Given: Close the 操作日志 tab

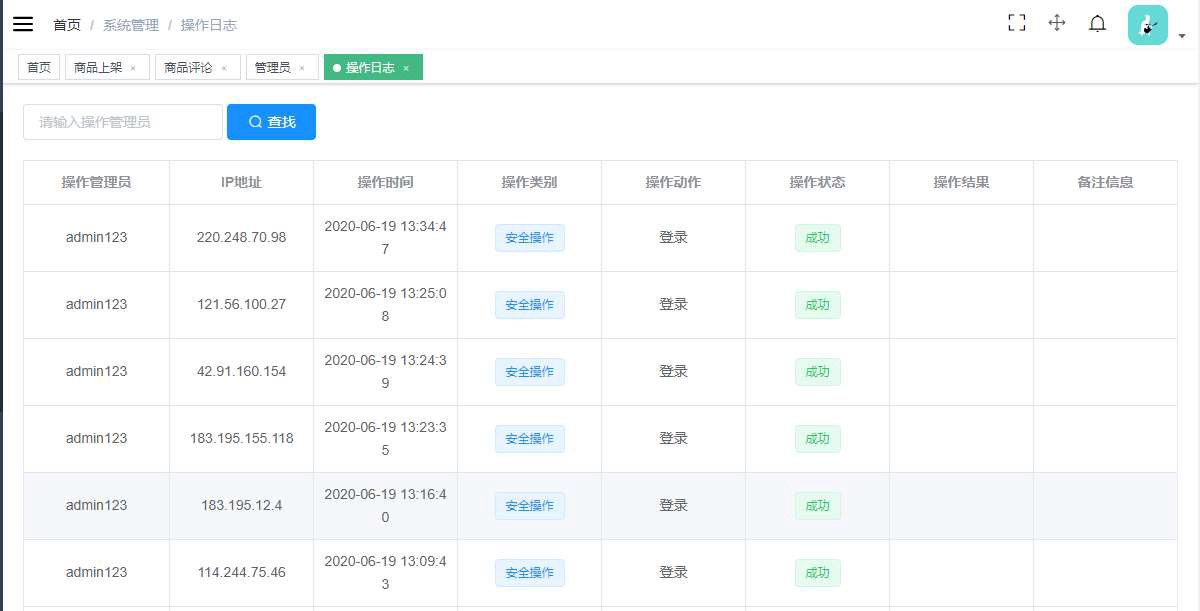Looking at the screenshot, I should click(406, 68).
